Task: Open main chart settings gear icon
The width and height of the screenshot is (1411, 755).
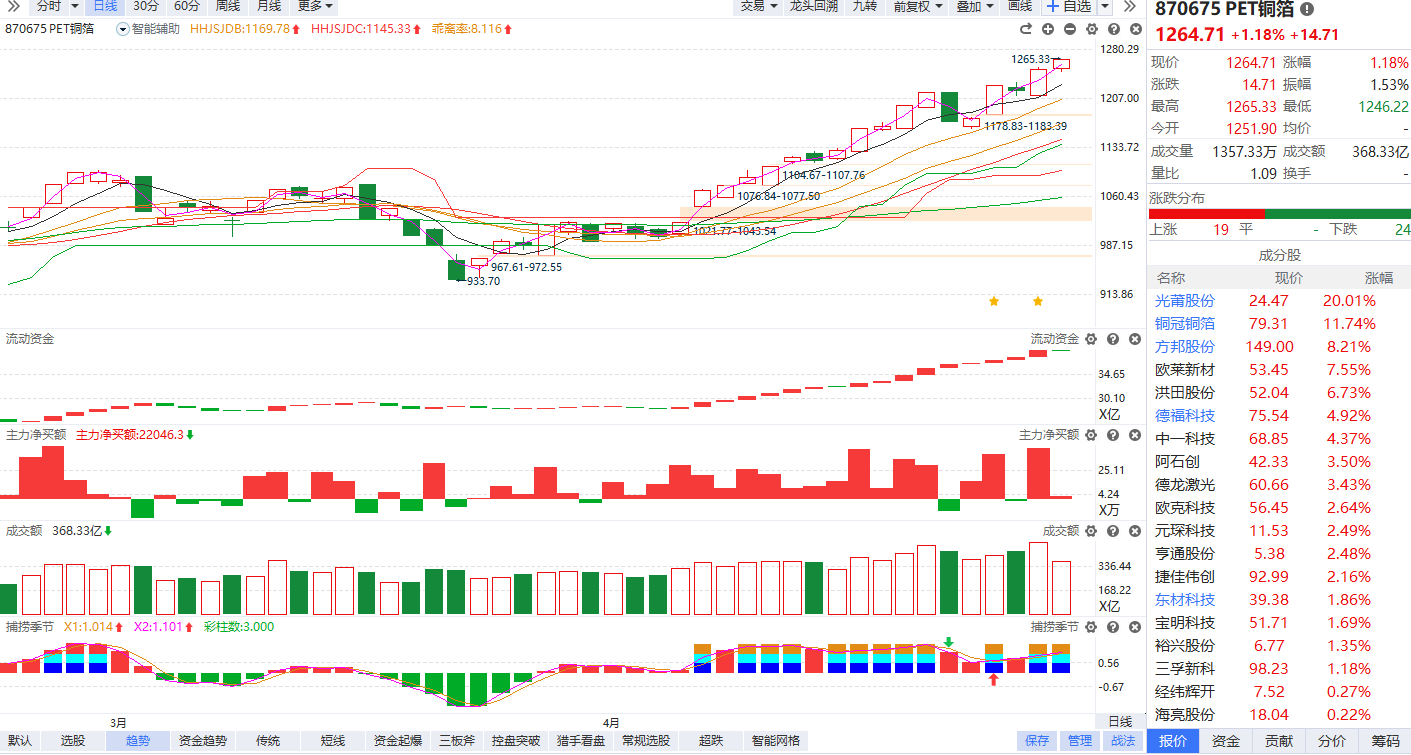Action: pyautogui.click(x=1091, y=29)
